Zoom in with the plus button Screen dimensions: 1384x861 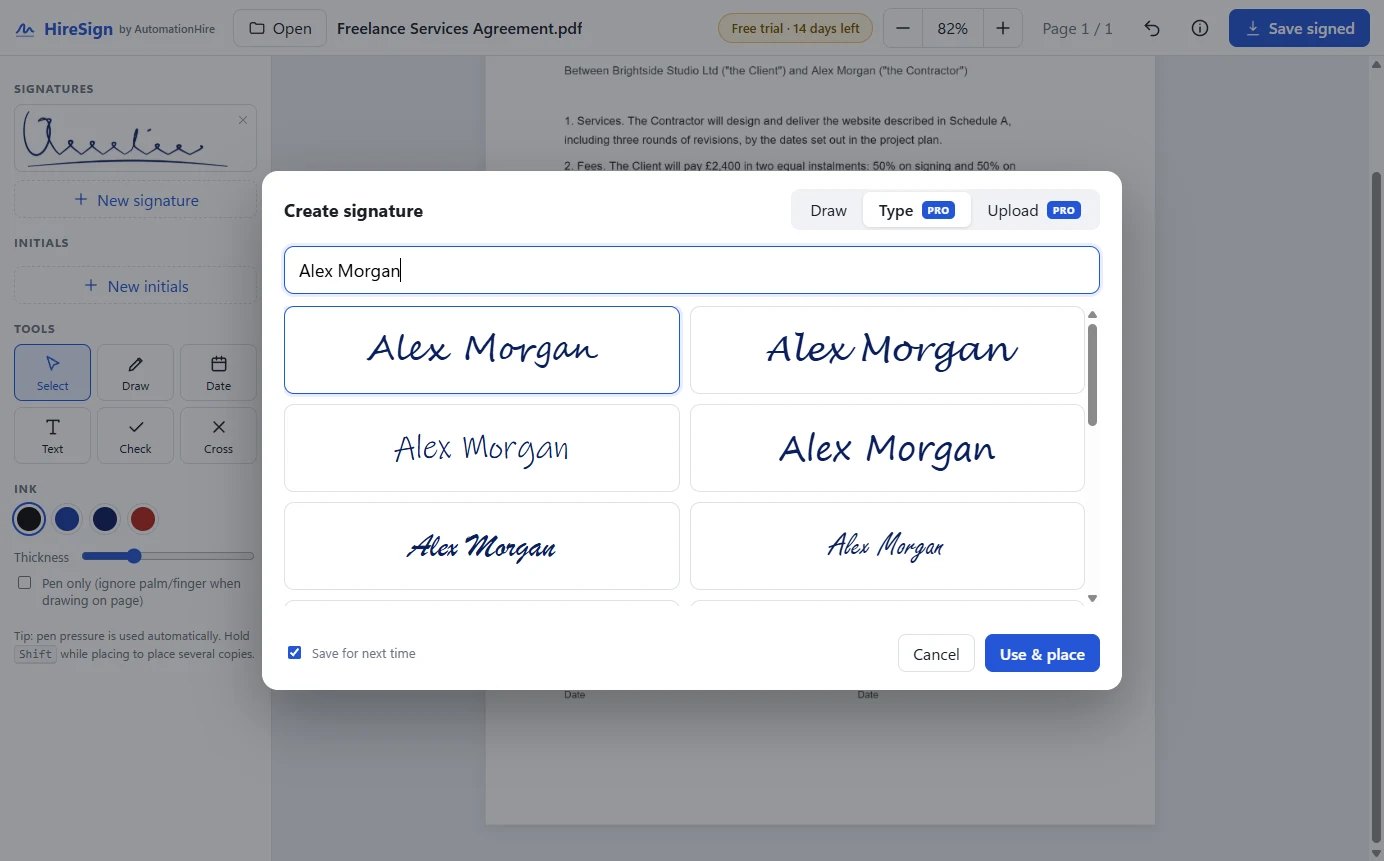(x=1003, y=28)
